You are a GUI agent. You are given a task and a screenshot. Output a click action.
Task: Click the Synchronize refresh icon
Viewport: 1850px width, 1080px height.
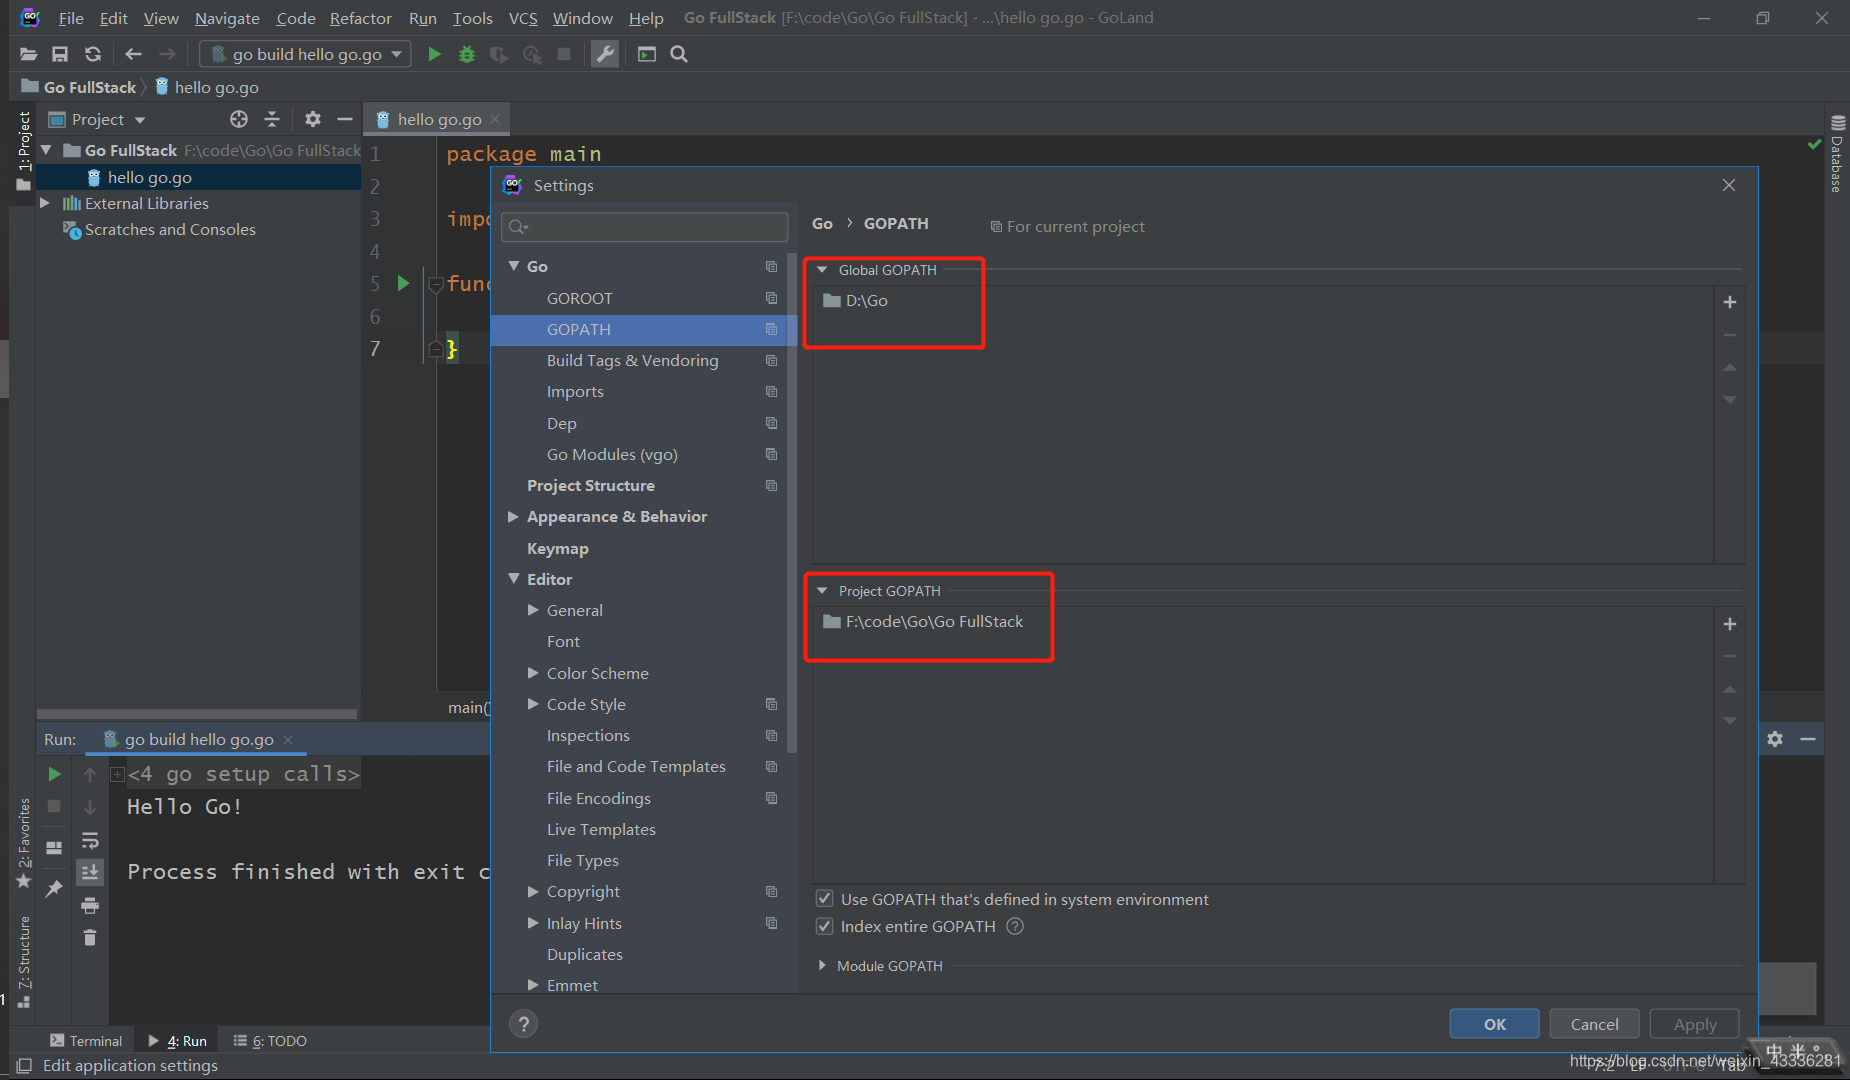93,54
